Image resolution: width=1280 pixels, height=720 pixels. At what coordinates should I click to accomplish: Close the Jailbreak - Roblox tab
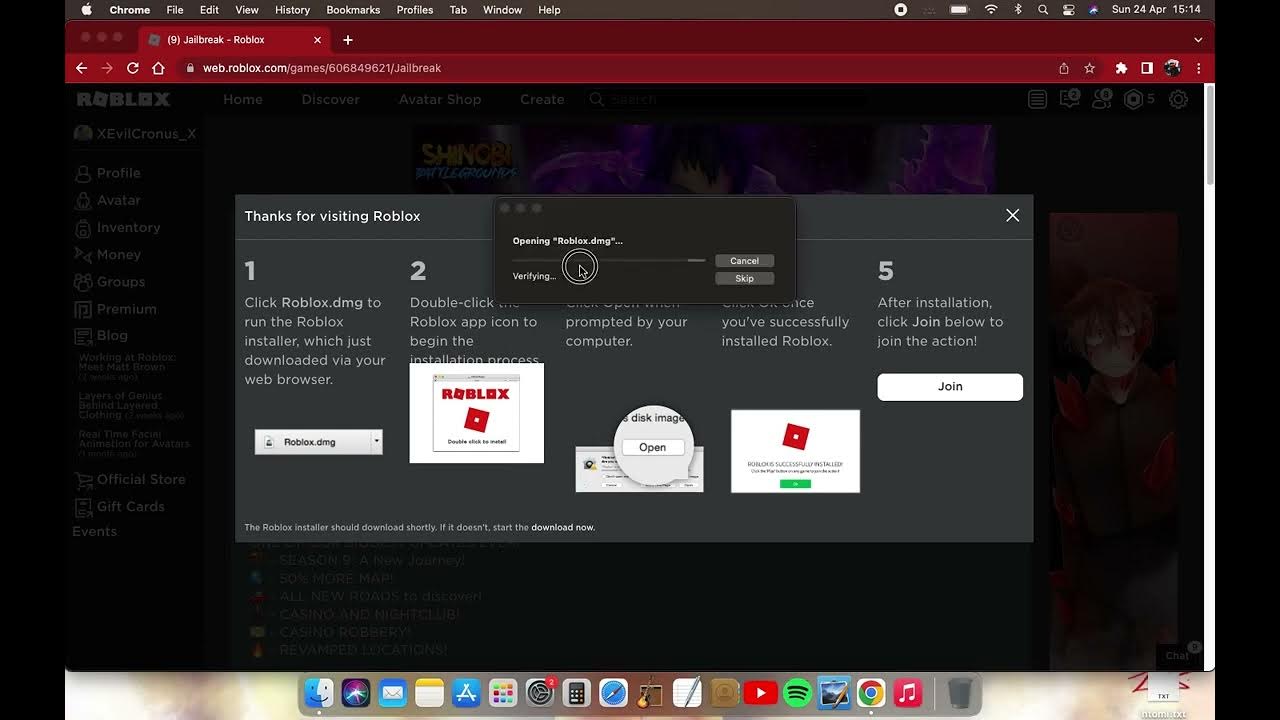pos(318,40)
